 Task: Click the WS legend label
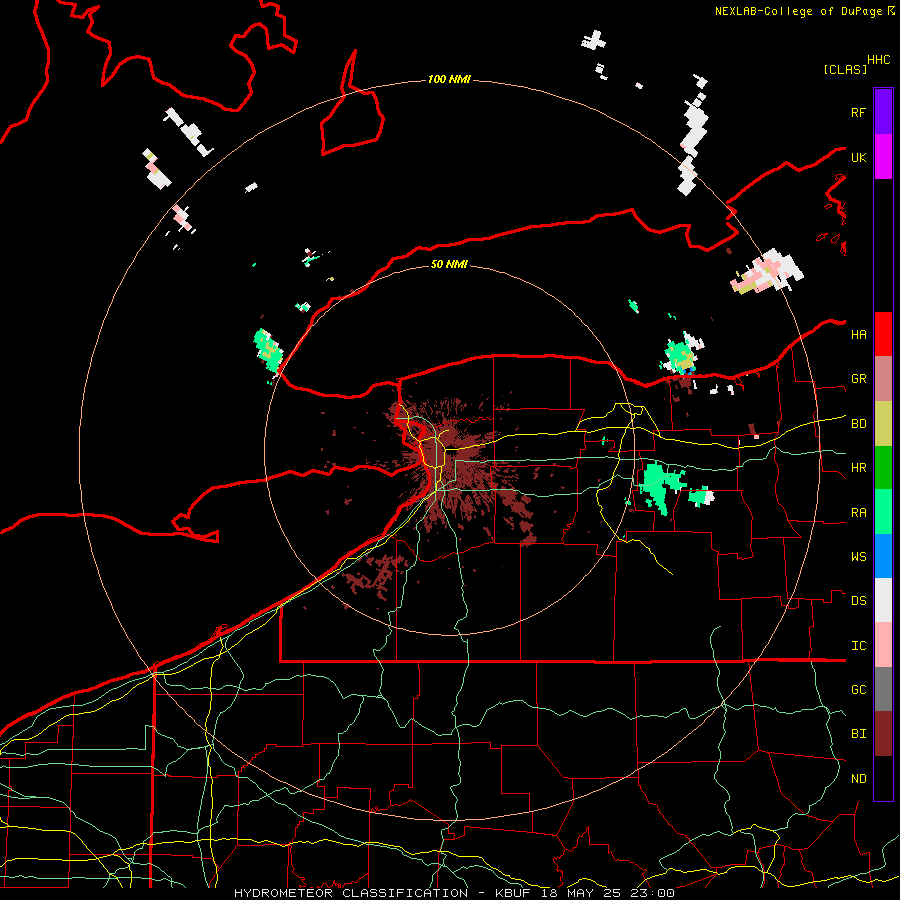[x=858, y=557]
